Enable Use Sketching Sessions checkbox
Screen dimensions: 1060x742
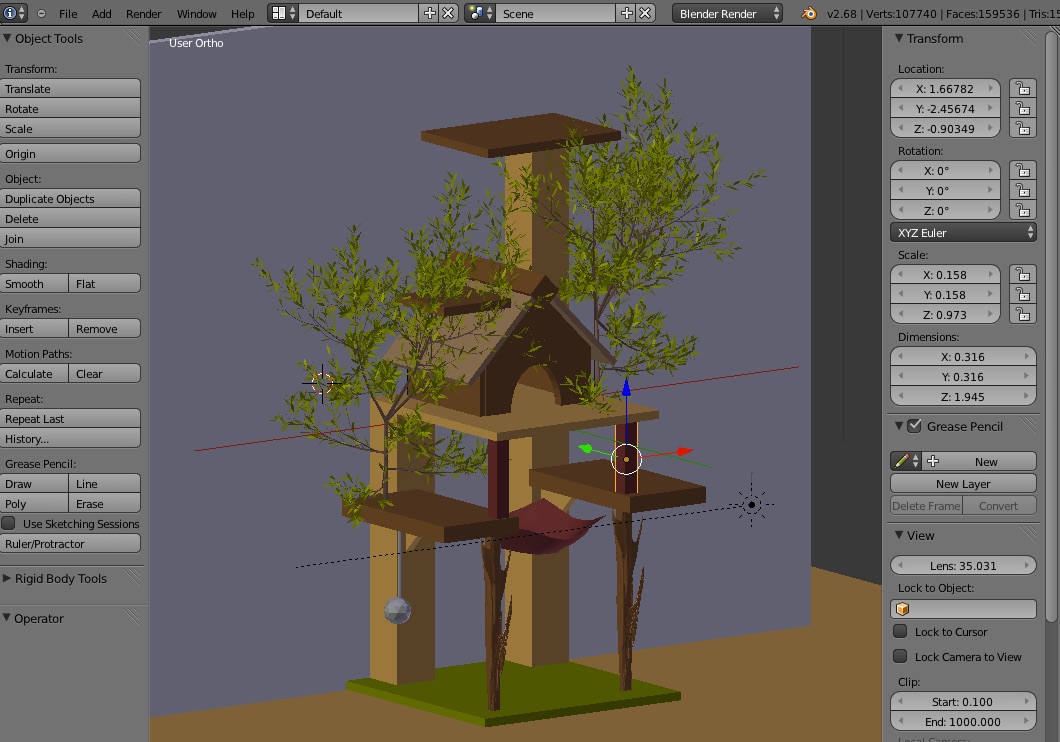pyautogui.click(x=9, y=524)
